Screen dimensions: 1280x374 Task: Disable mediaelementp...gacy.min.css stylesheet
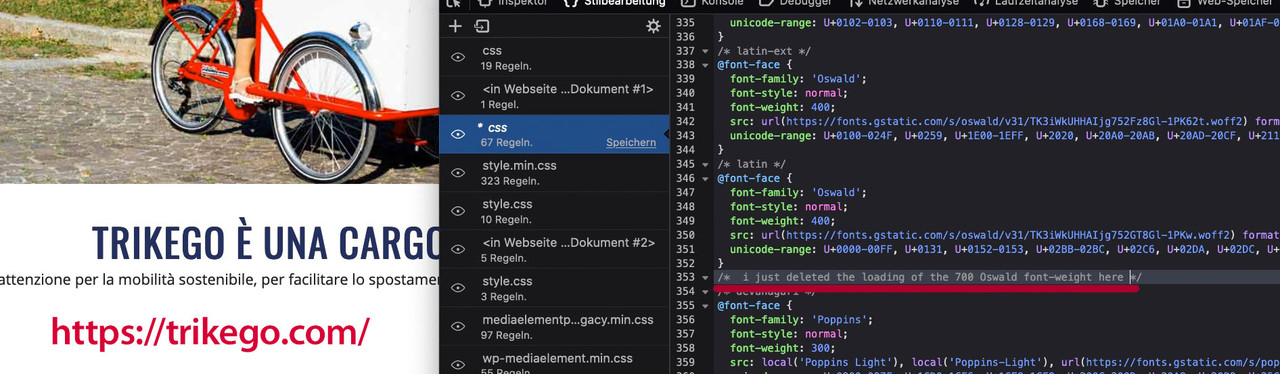(458, 327)
